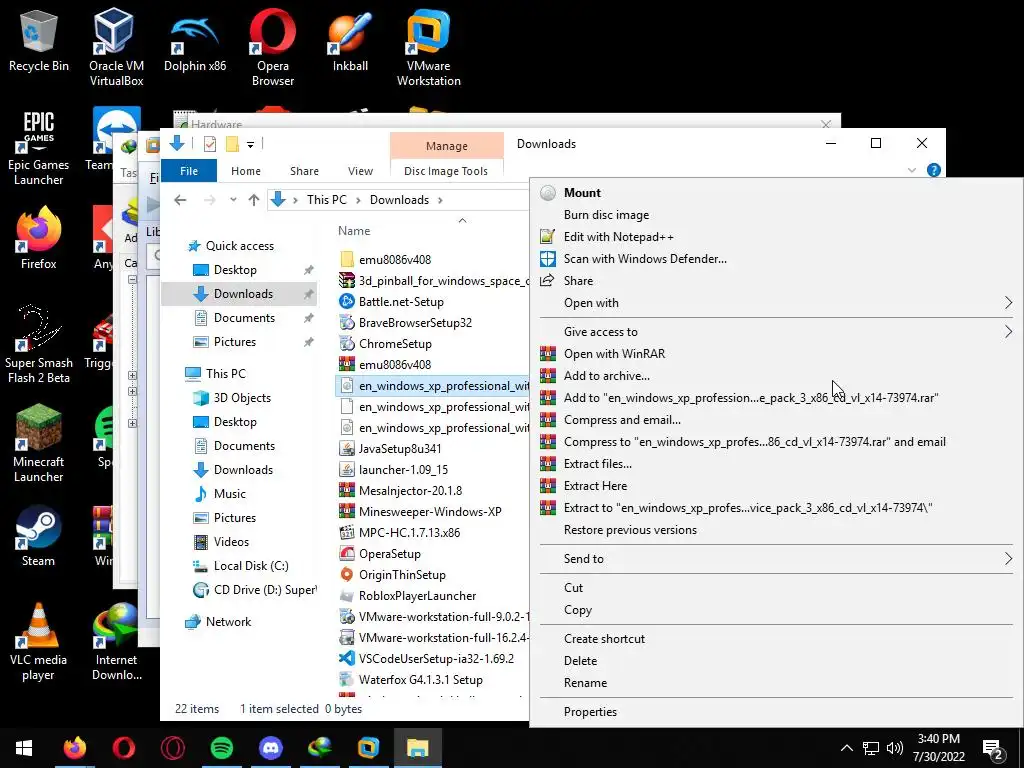Select the Opera Browser desktop icon
The height and width of the screenshot is (768, 1024).
273,47
